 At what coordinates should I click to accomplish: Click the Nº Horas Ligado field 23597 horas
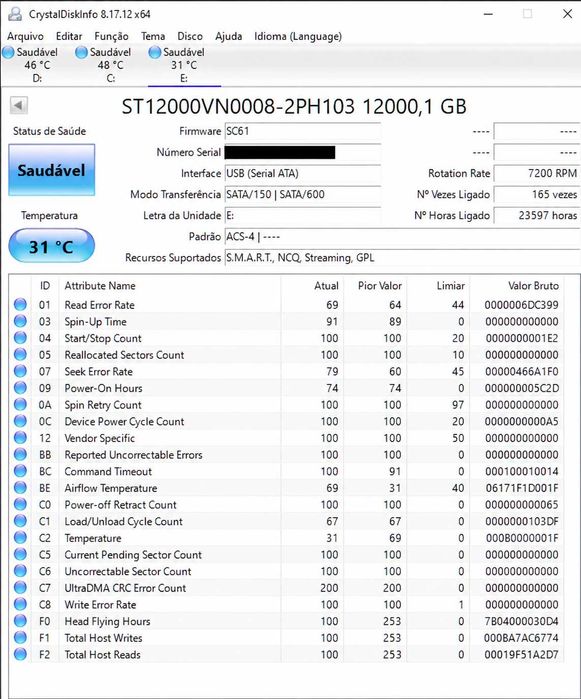click(537, 216)
